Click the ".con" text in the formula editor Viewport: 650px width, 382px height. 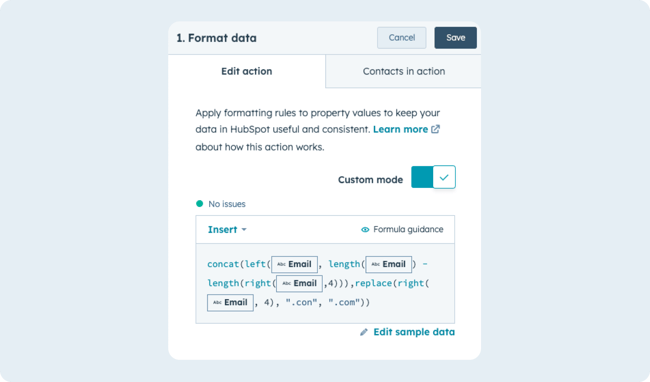pyautogui.click(x=301, y=302)
